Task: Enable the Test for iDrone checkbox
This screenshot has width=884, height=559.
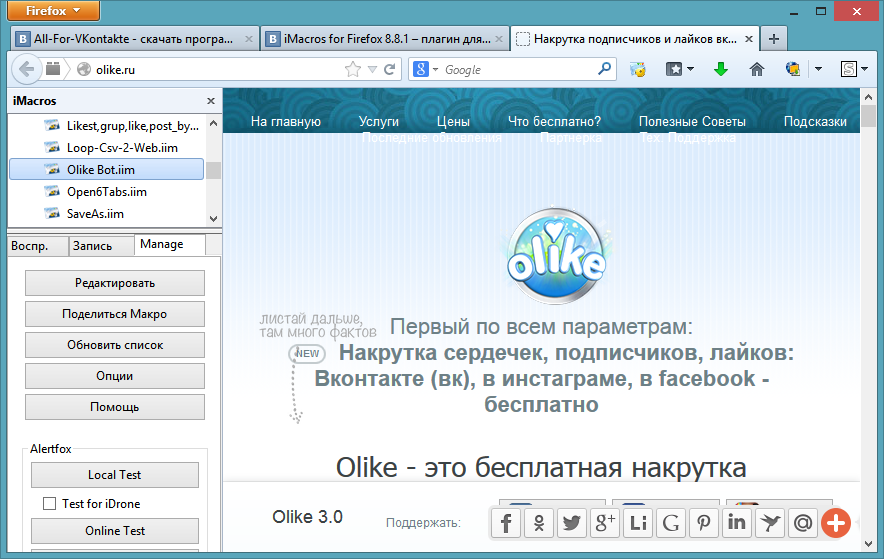Action: 49,504
